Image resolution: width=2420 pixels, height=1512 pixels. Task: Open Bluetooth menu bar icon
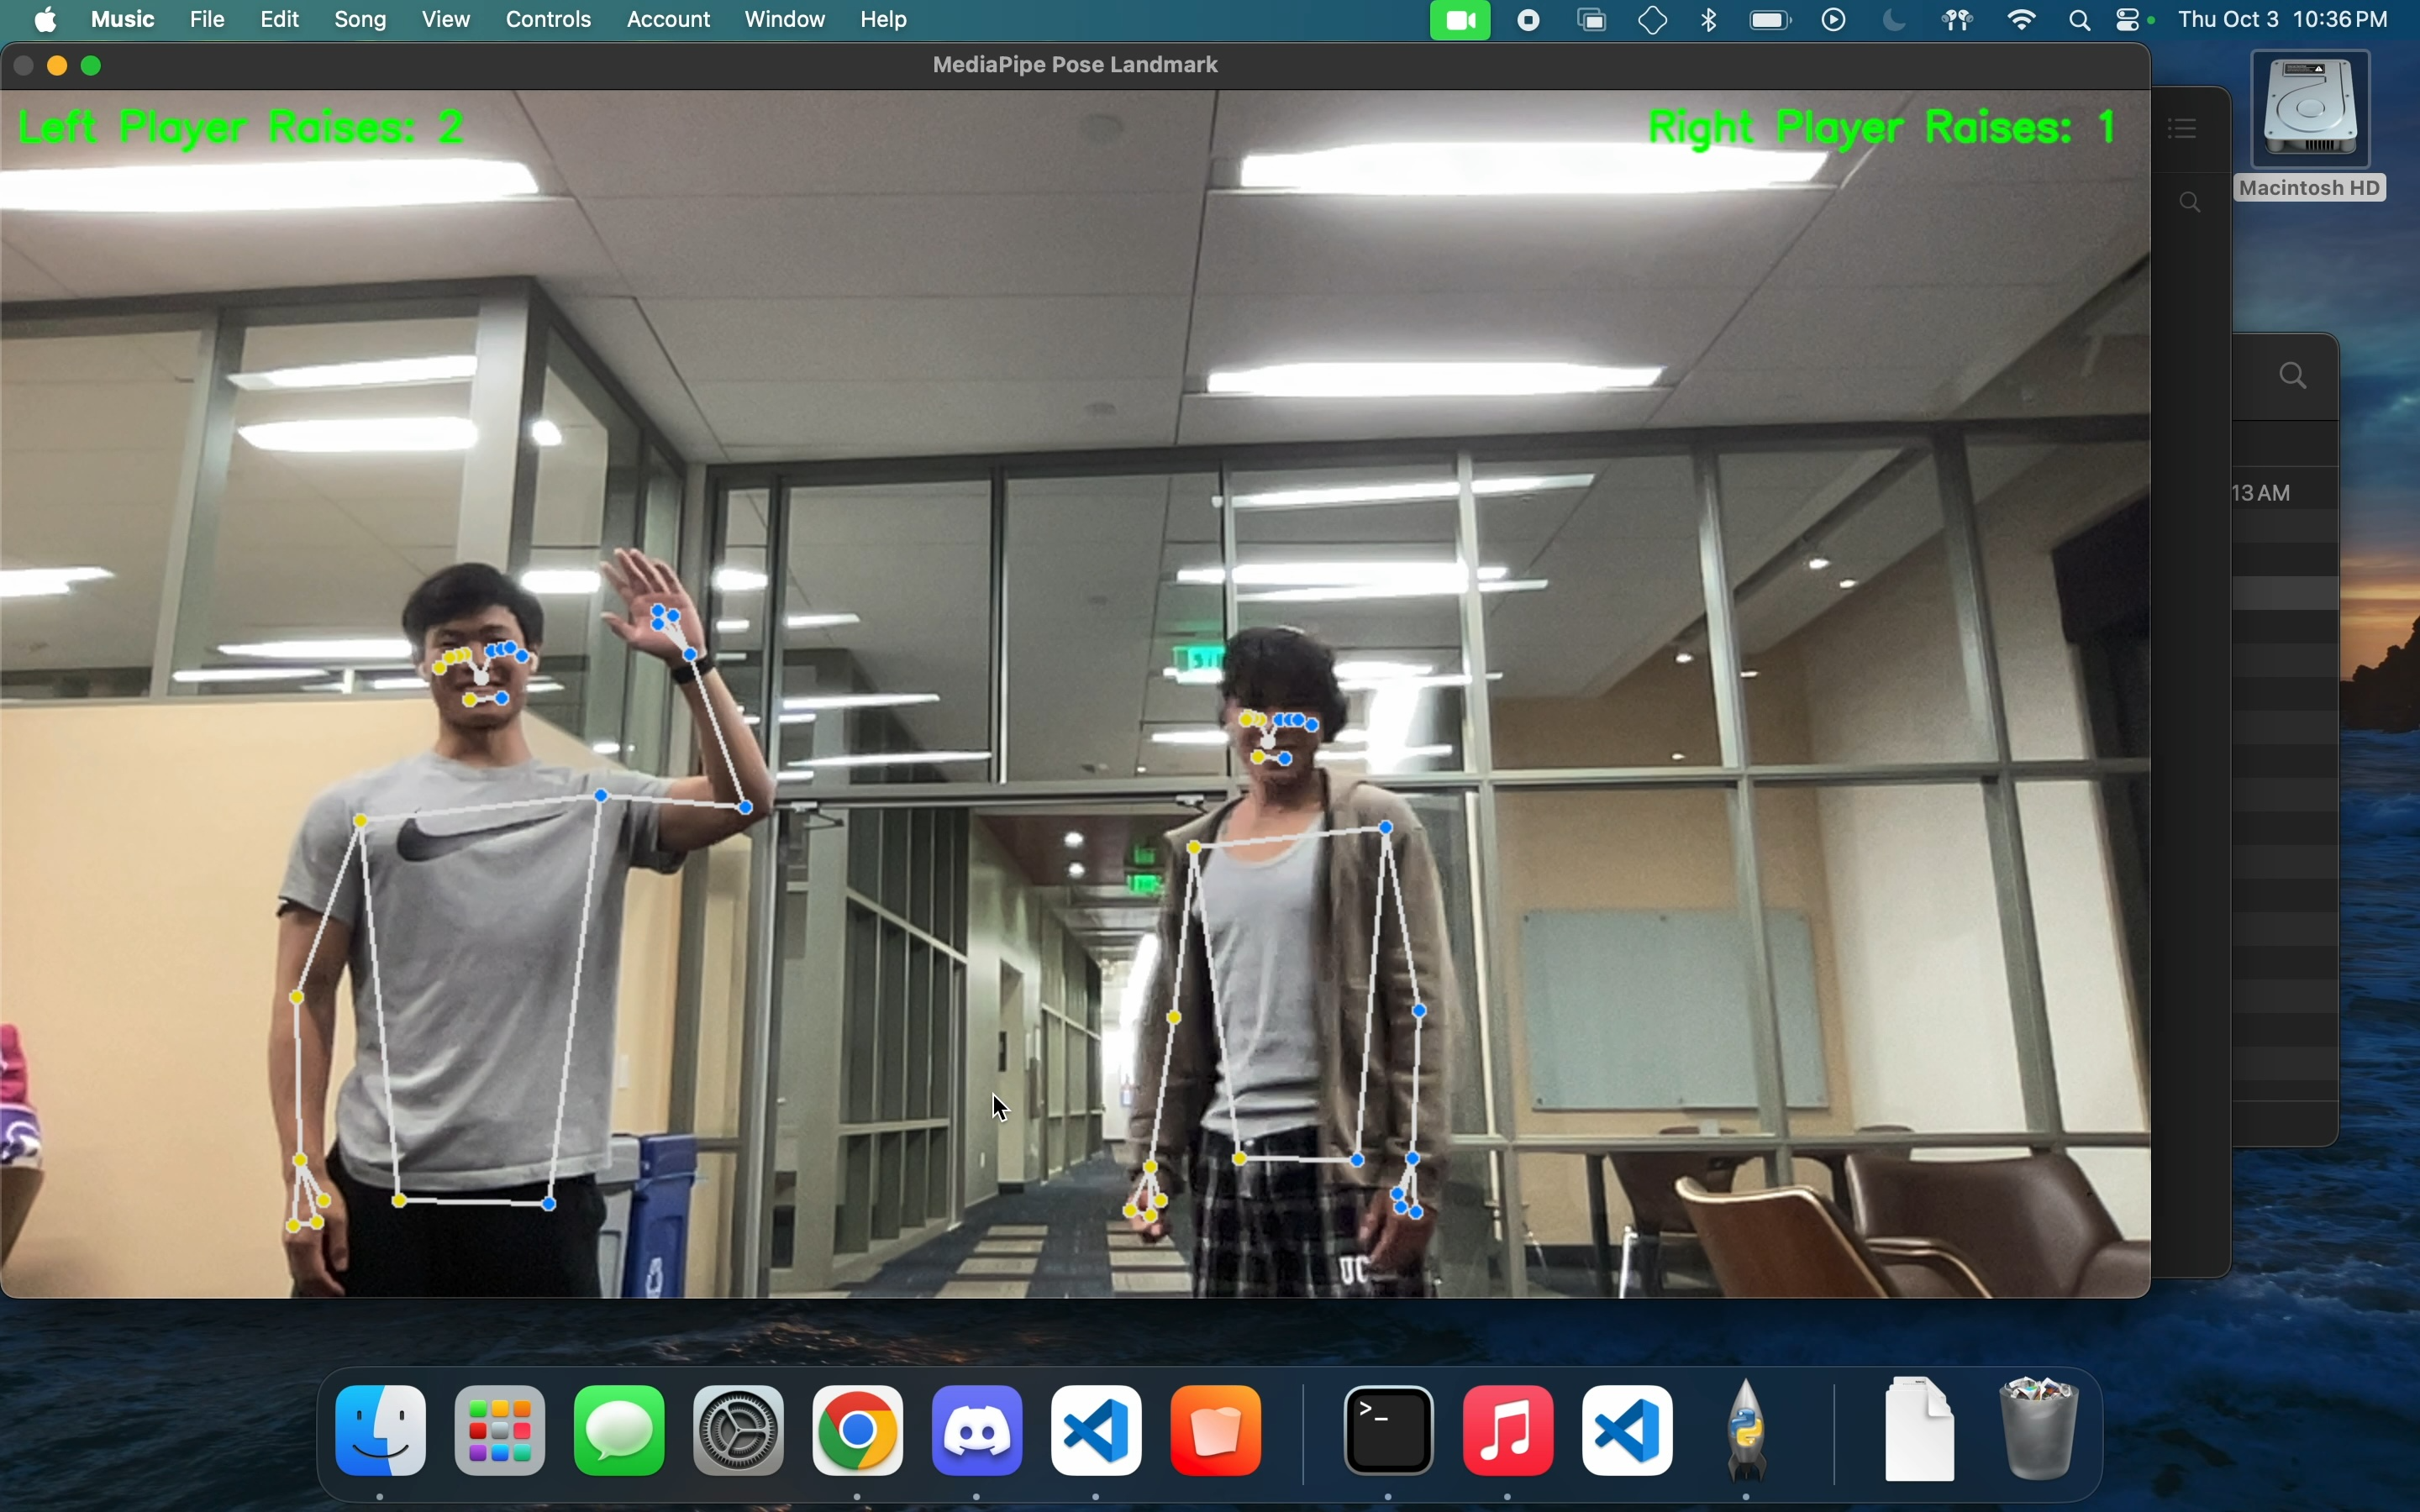(x=1711, y=21)
